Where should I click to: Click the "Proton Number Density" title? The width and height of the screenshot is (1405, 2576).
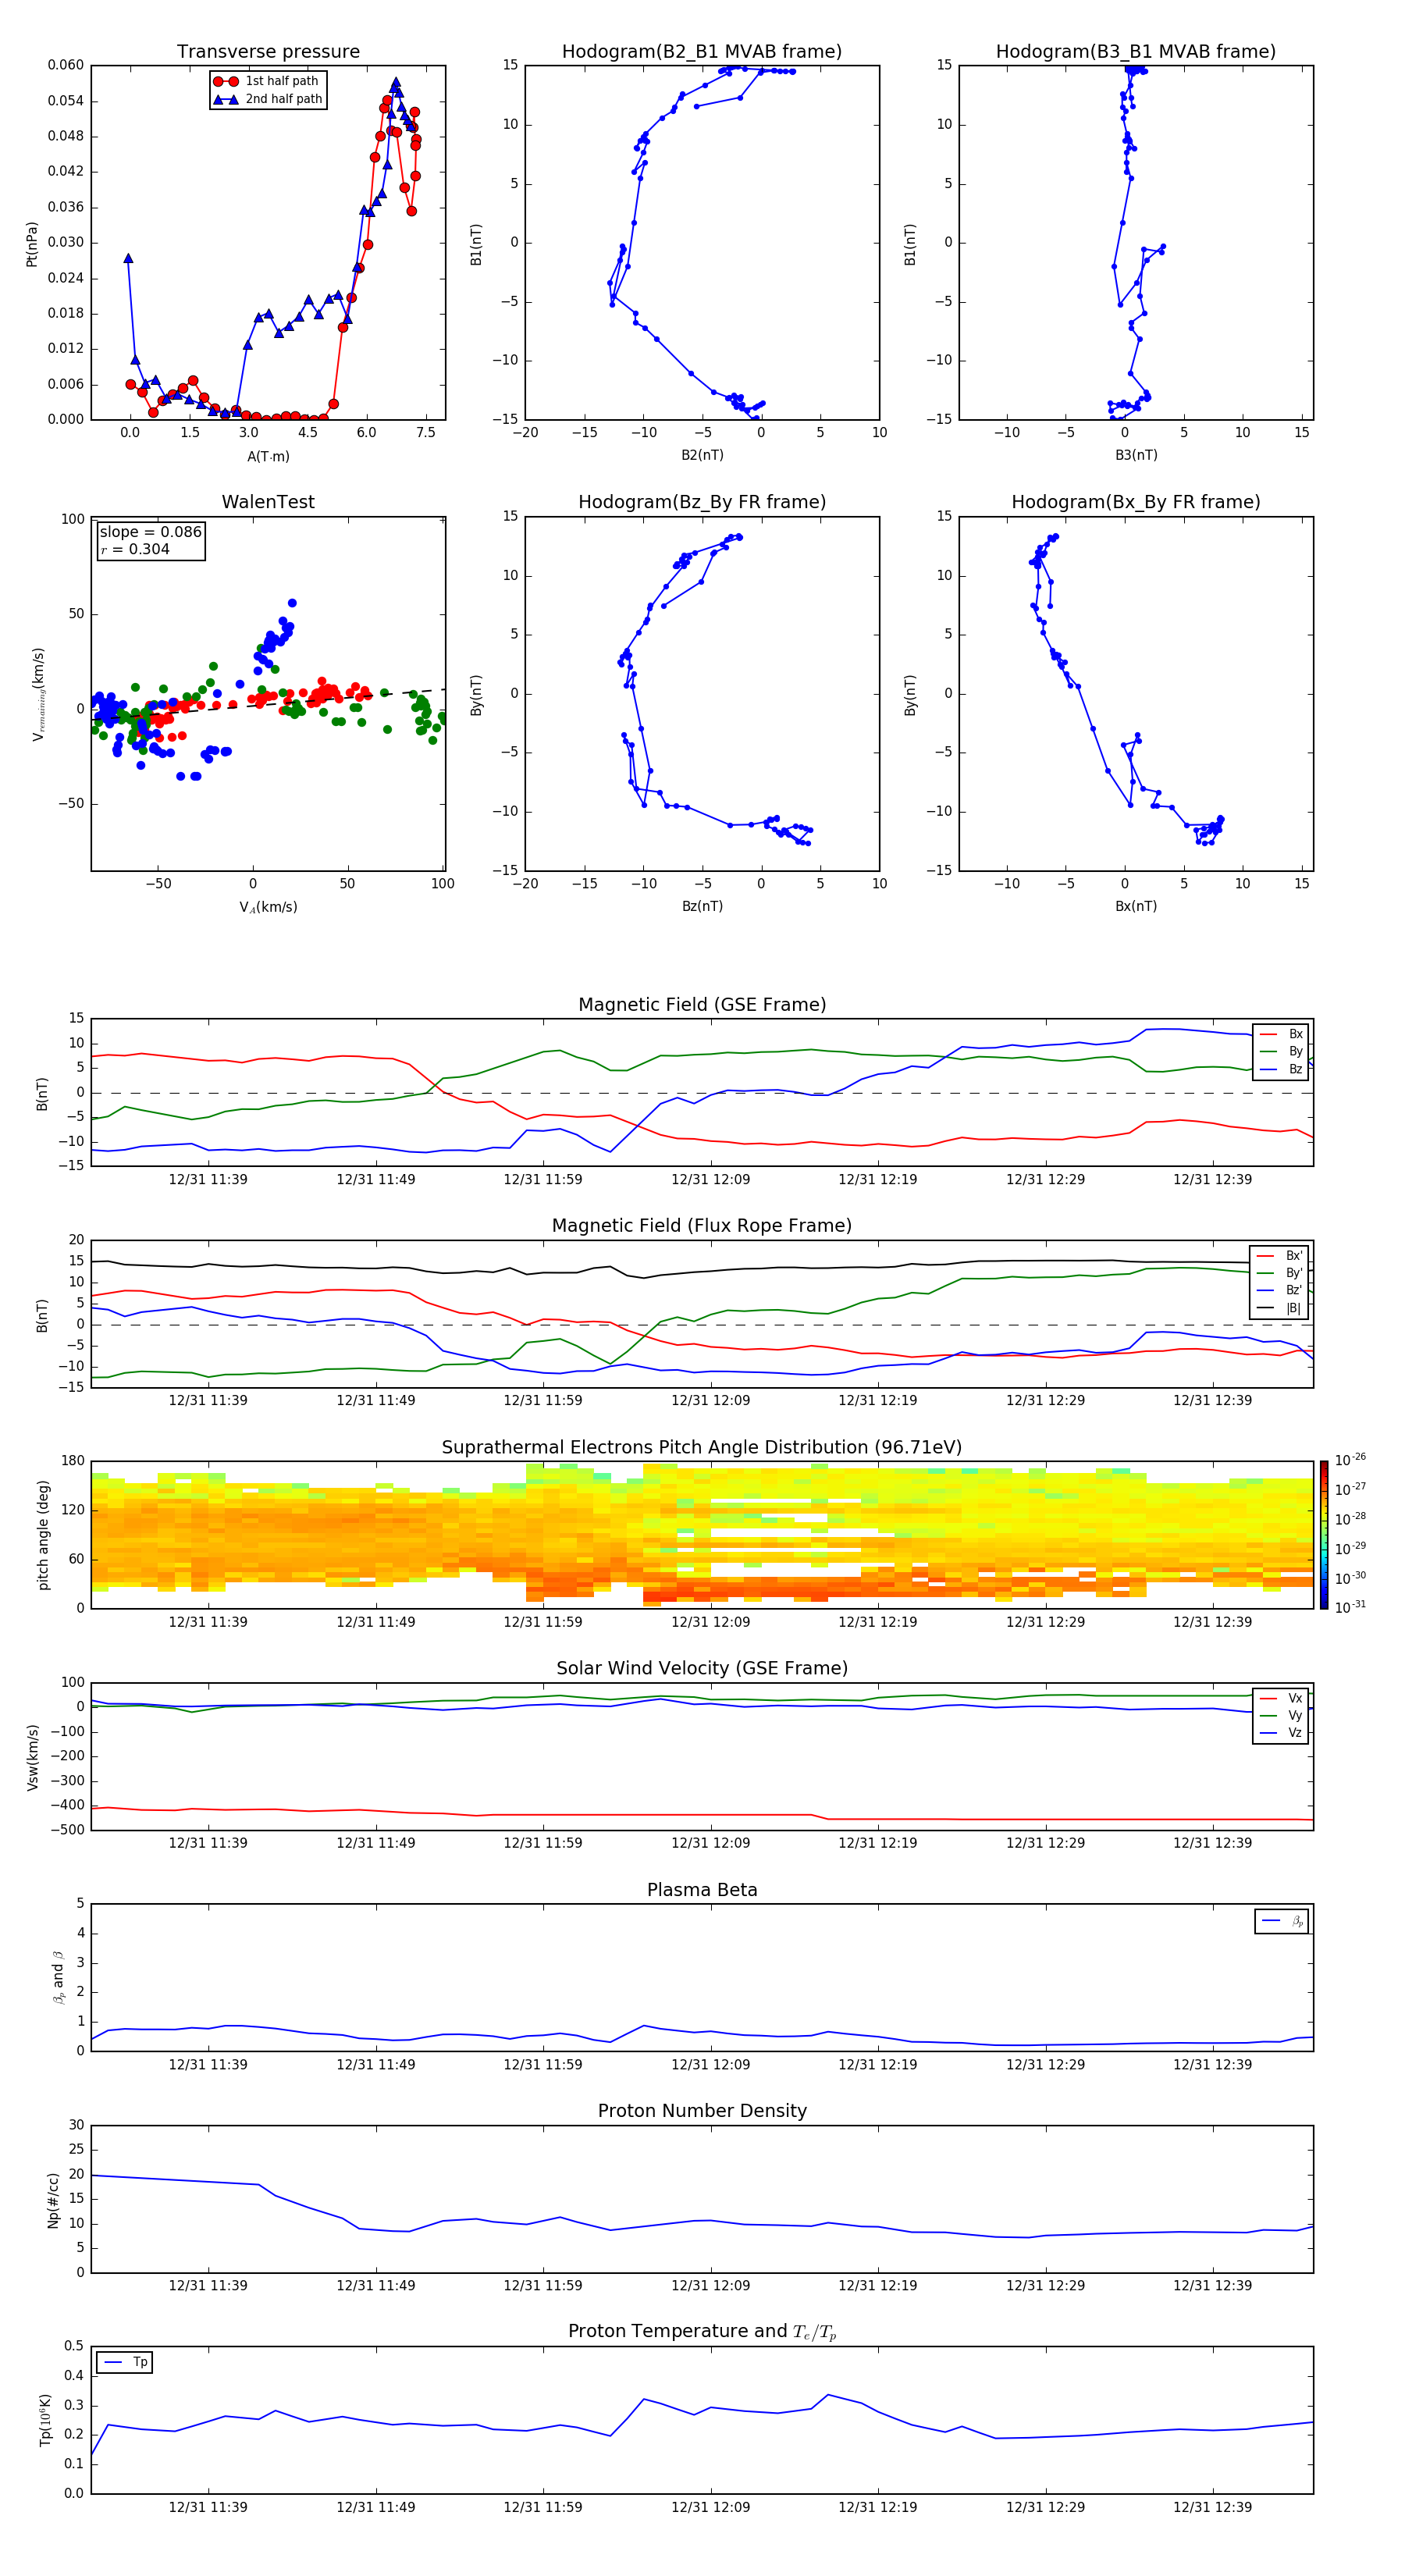coord(702,2111)
